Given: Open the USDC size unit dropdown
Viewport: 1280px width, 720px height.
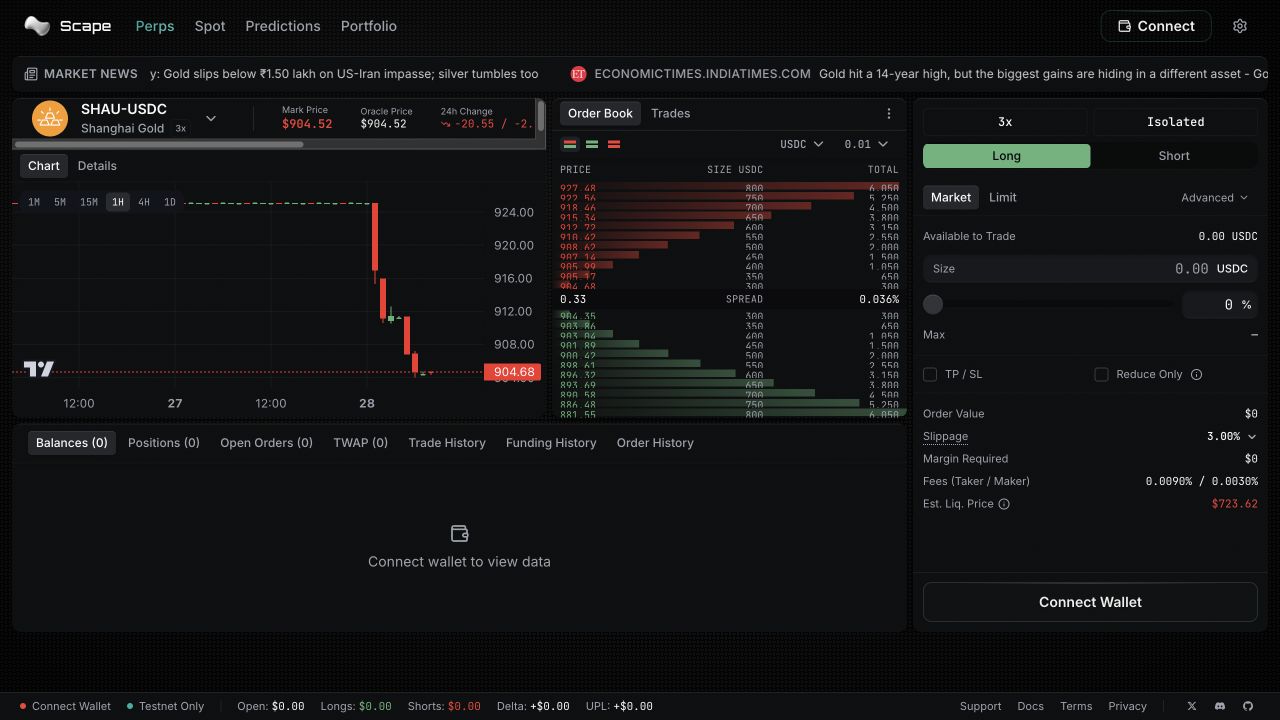Looking at the screenshot, I should [x=802, y=144].
